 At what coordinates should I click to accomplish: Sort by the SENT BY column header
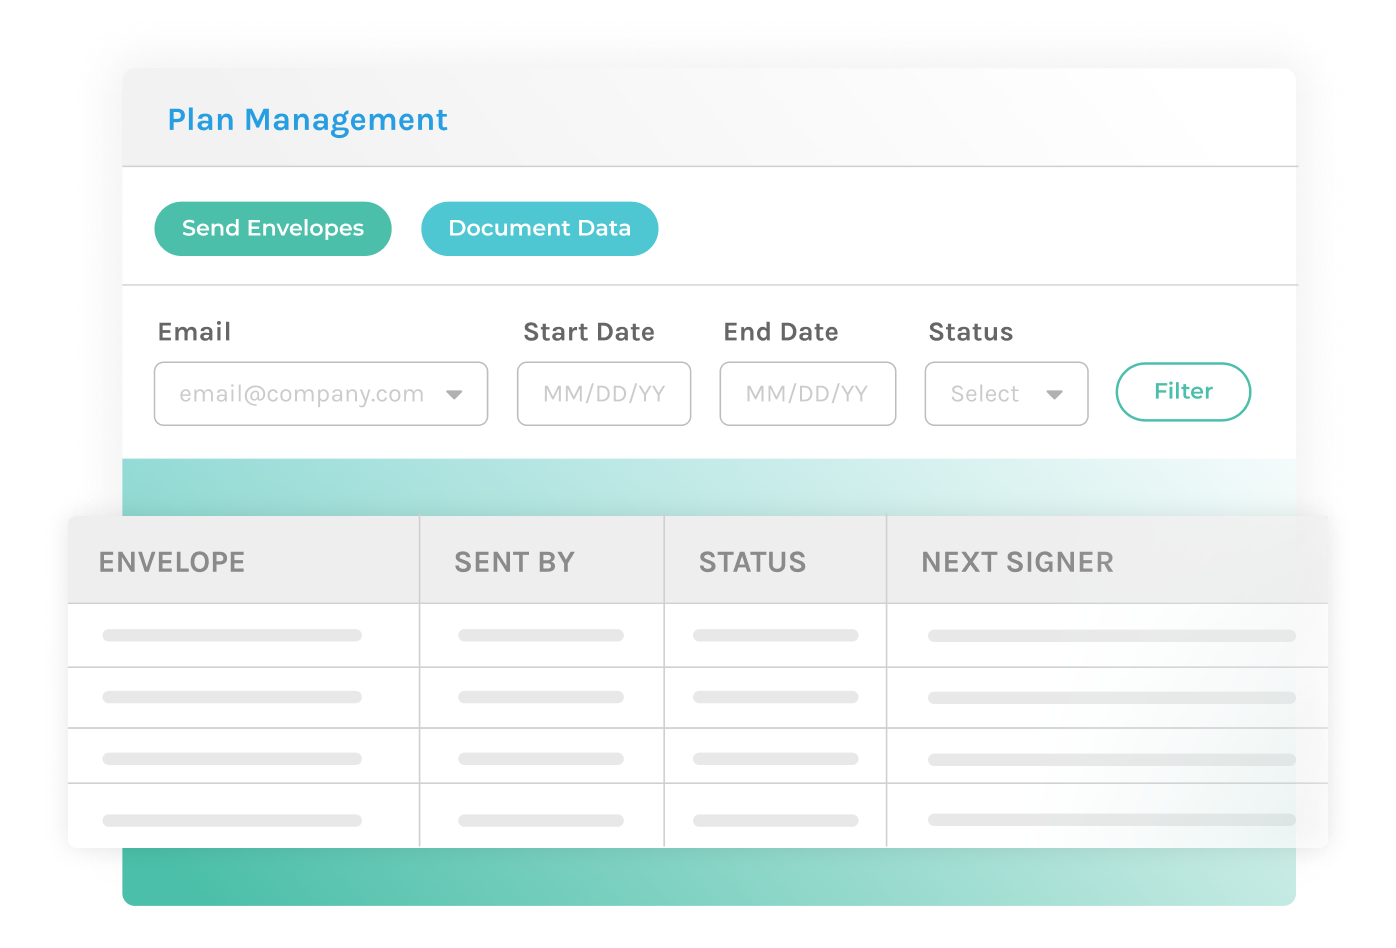[x=514, y=561]
